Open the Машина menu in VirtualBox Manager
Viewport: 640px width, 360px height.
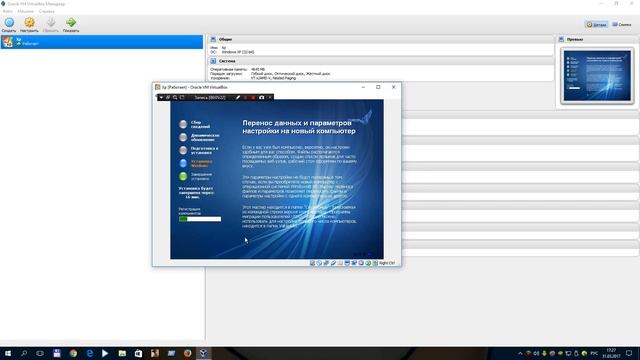pyautogui.click(x=25, y=11)
